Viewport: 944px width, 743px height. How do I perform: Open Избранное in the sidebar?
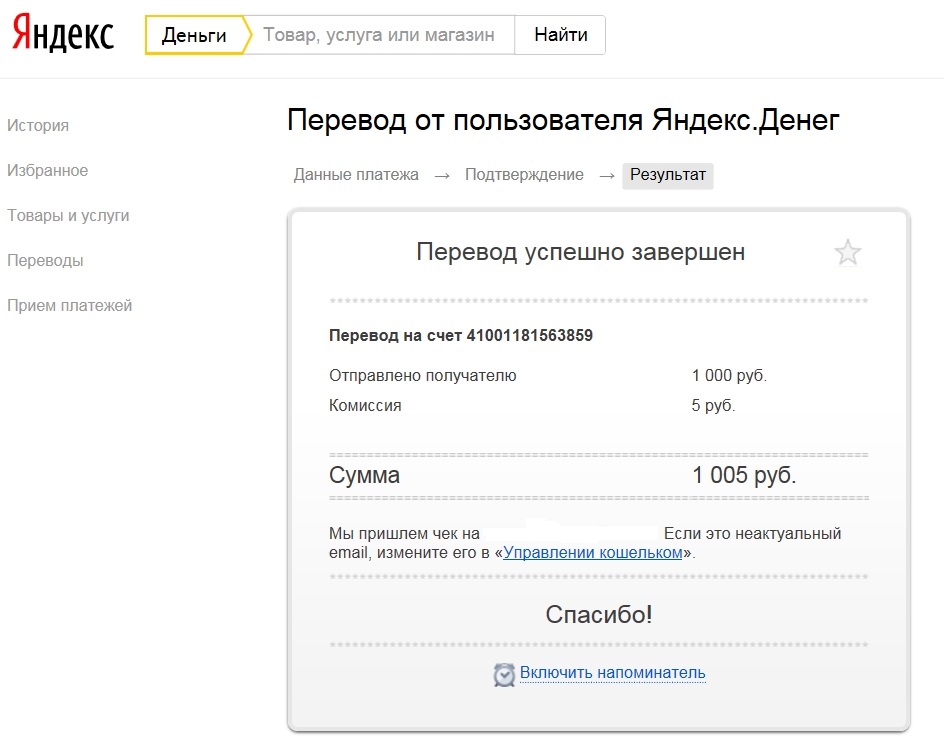pyautogui.click(x=48, y=170)
